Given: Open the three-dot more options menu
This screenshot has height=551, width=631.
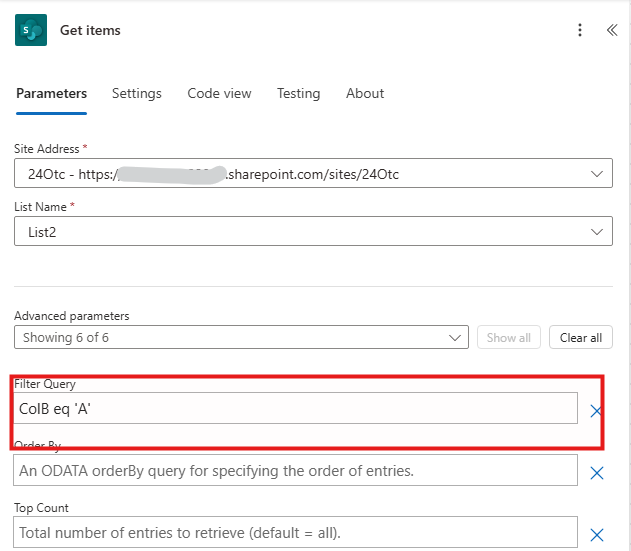Looking at the screenshot, I should pyautogui.click(x=580, y=30).
